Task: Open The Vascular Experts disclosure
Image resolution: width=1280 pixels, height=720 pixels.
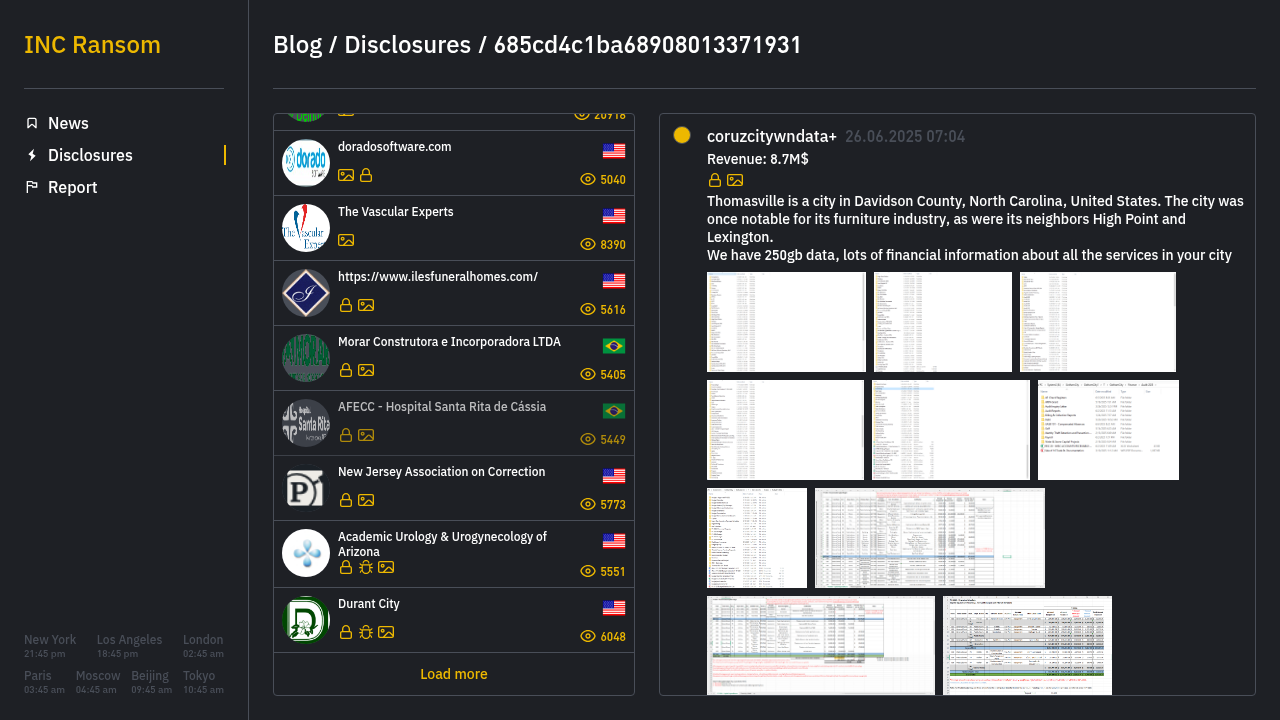Action: point(454,228)
